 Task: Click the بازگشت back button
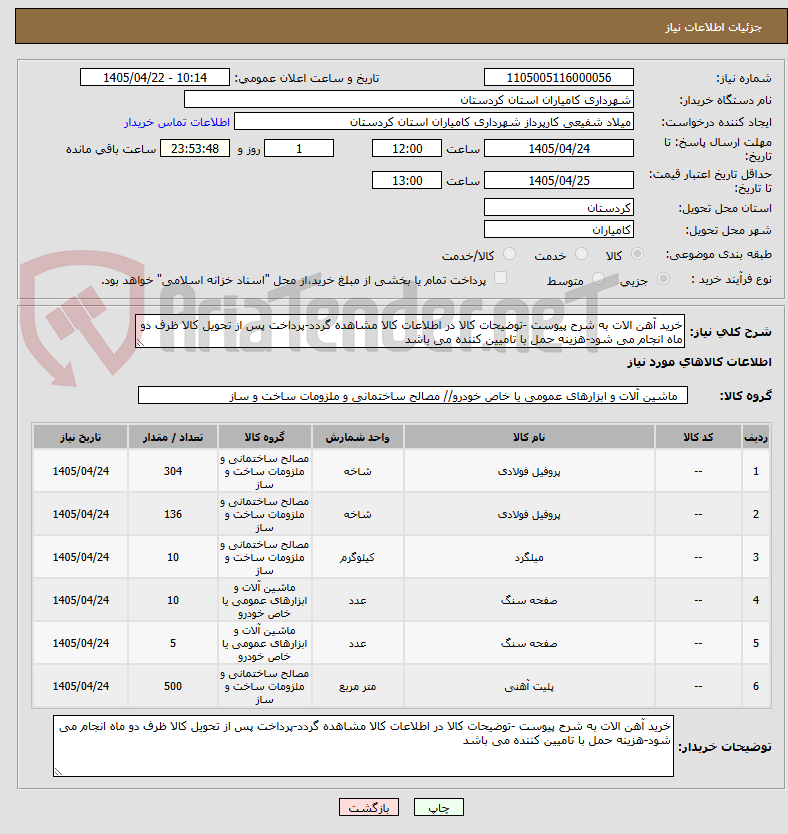369,807
